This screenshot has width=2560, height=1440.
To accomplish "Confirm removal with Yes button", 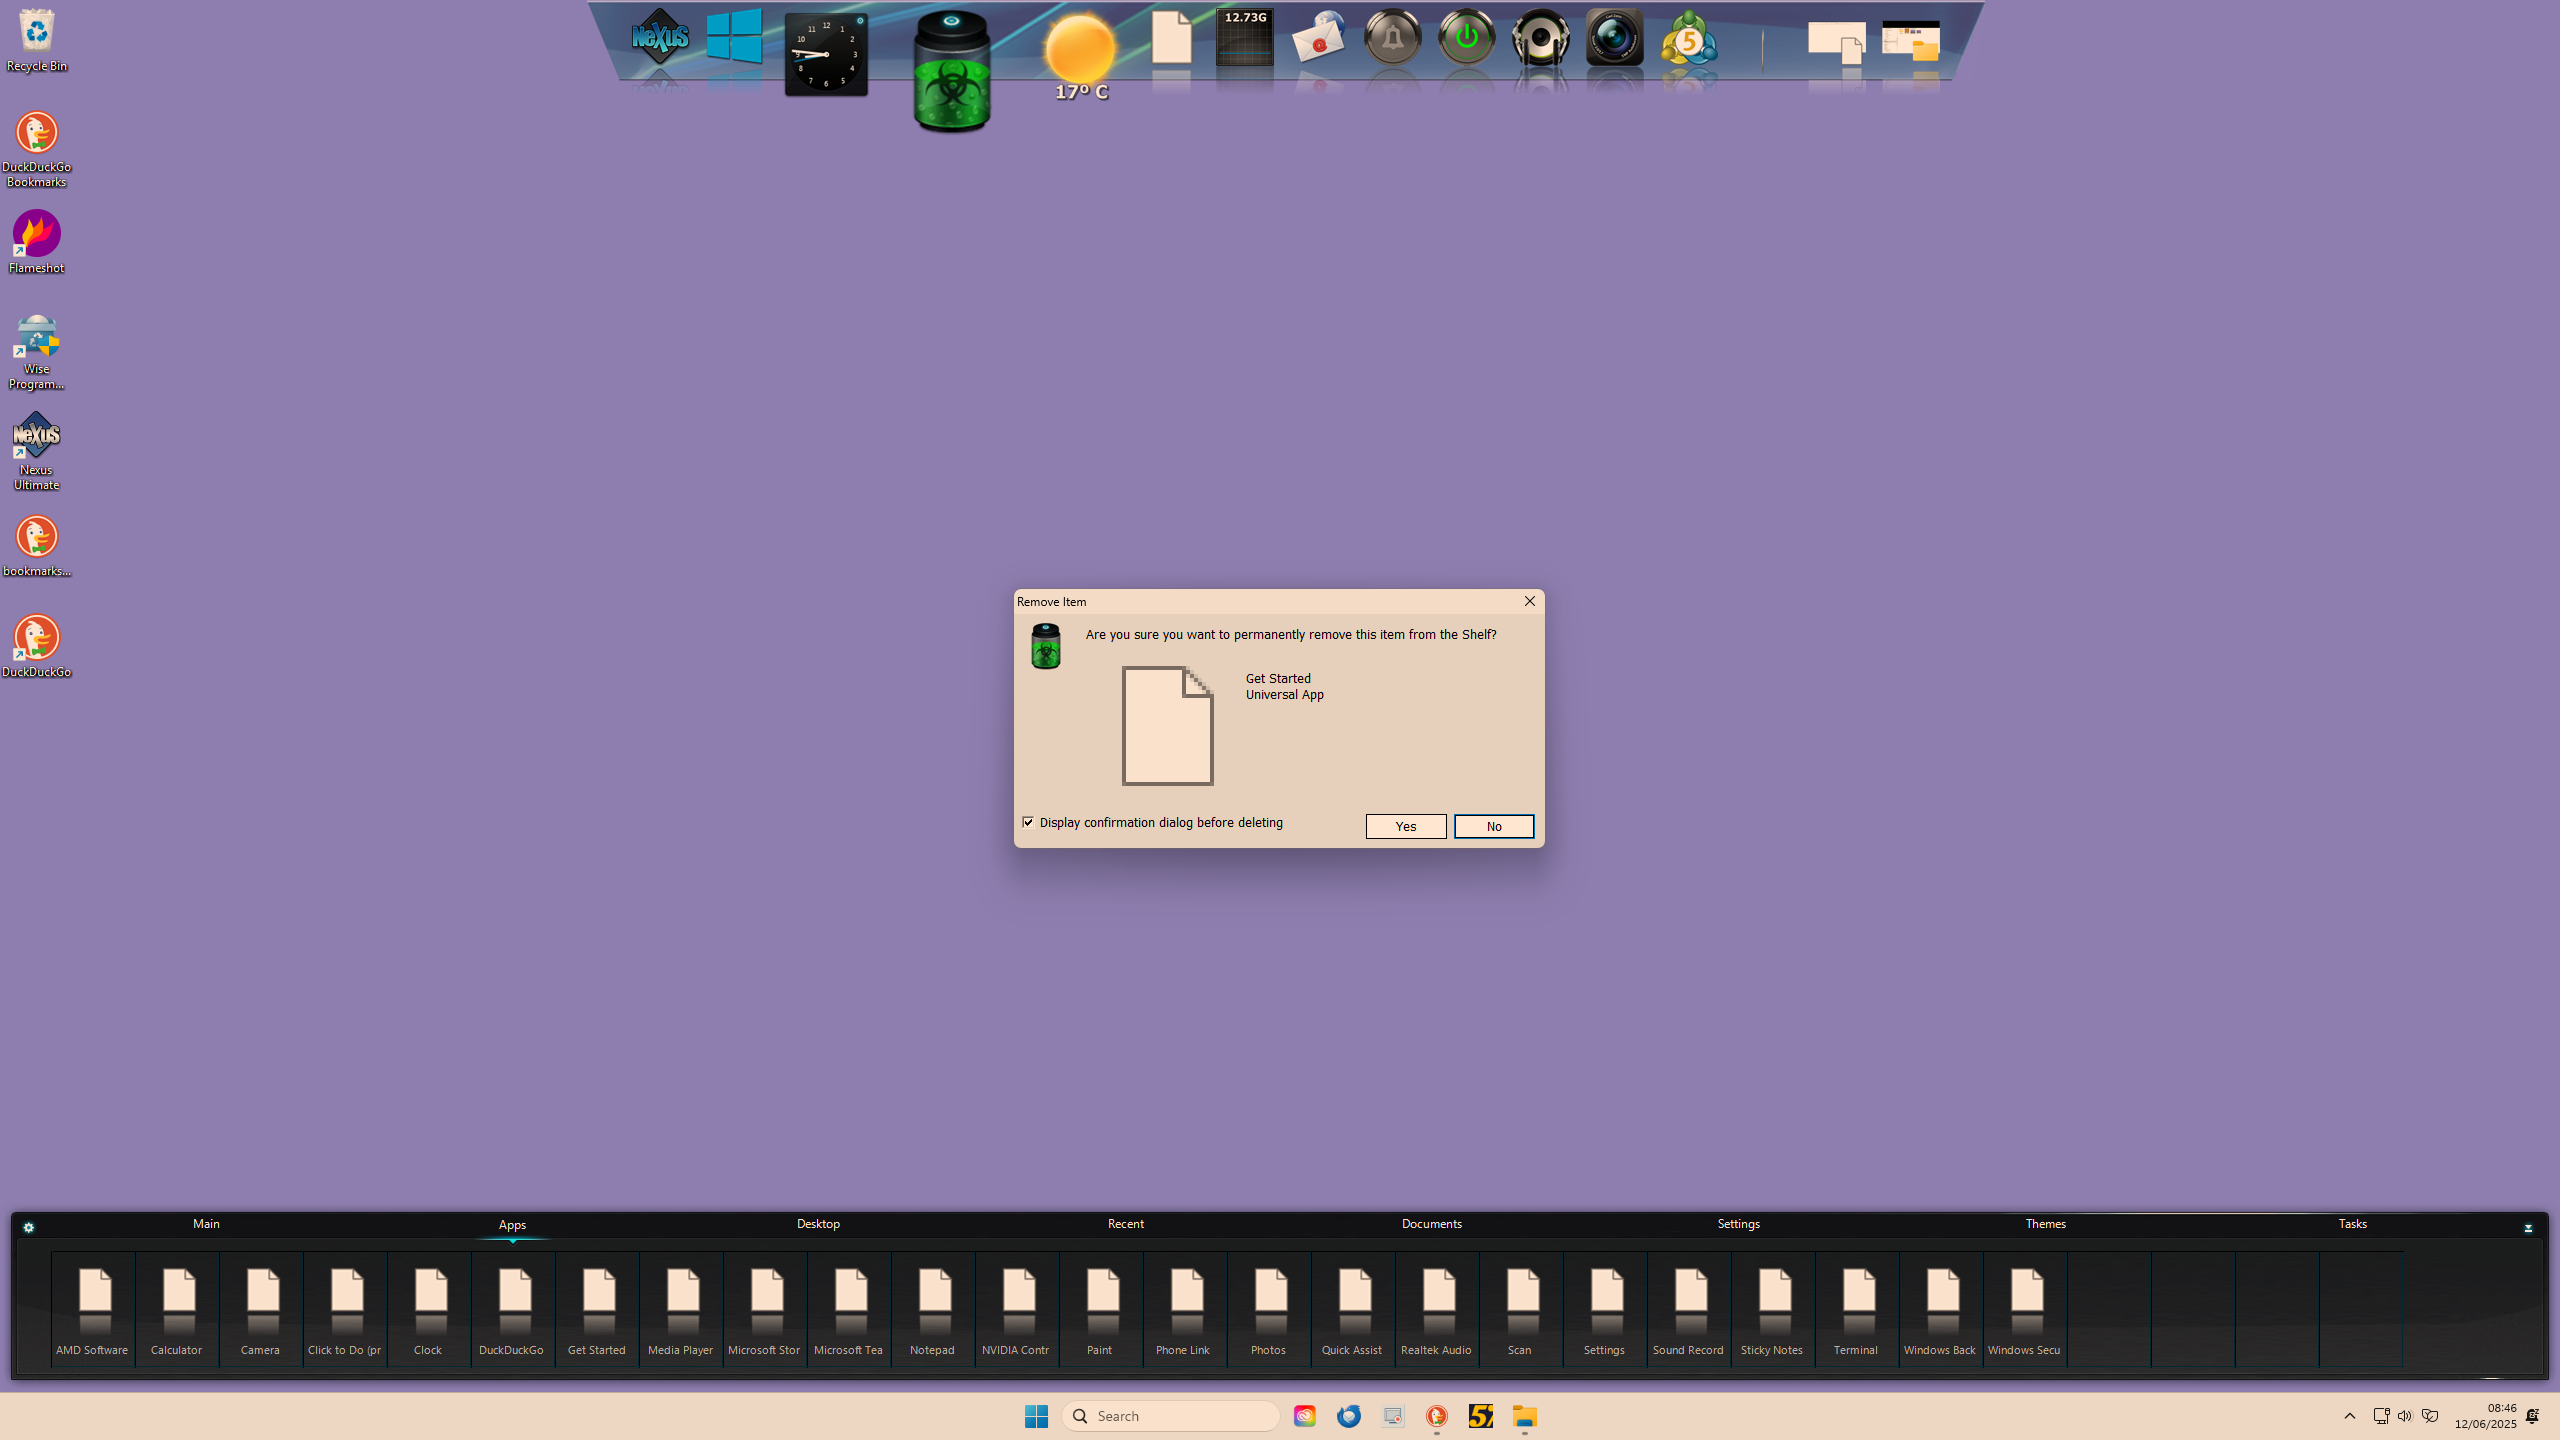I will coord(1405,826).
